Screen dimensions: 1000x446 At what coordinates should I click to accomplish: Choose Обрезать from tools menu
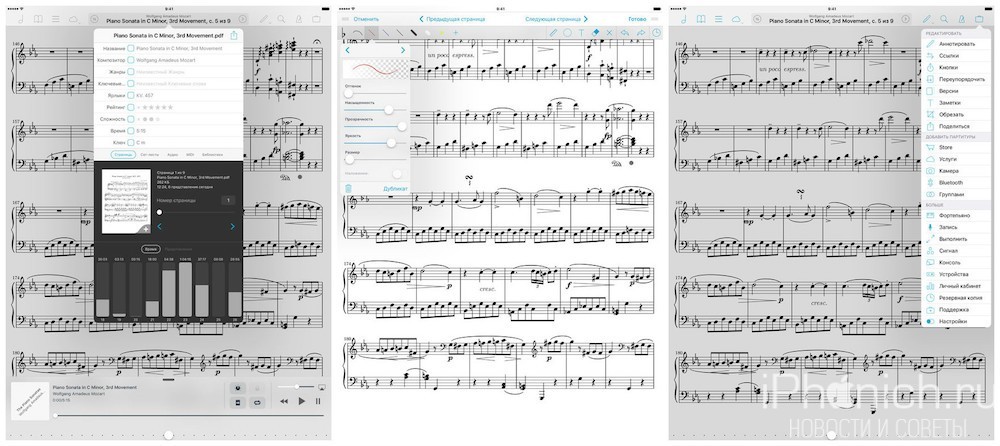956,114
